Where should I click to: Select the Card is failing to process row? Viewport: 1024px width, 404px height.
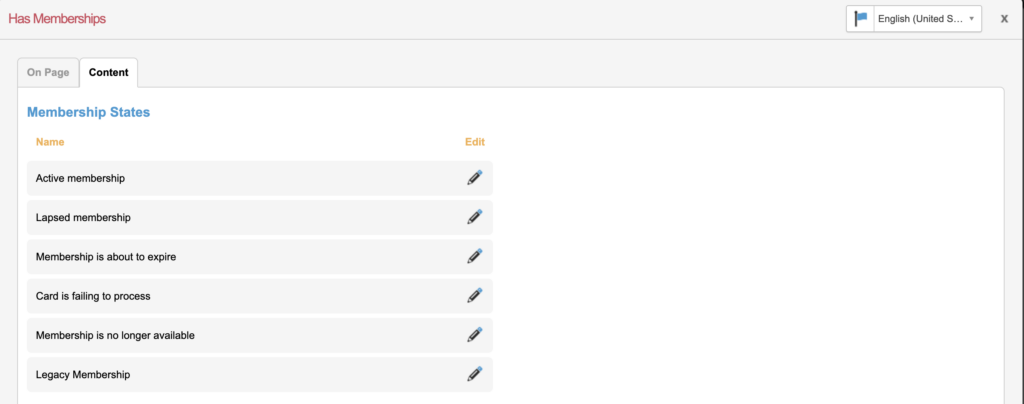(x=93, y=296)
